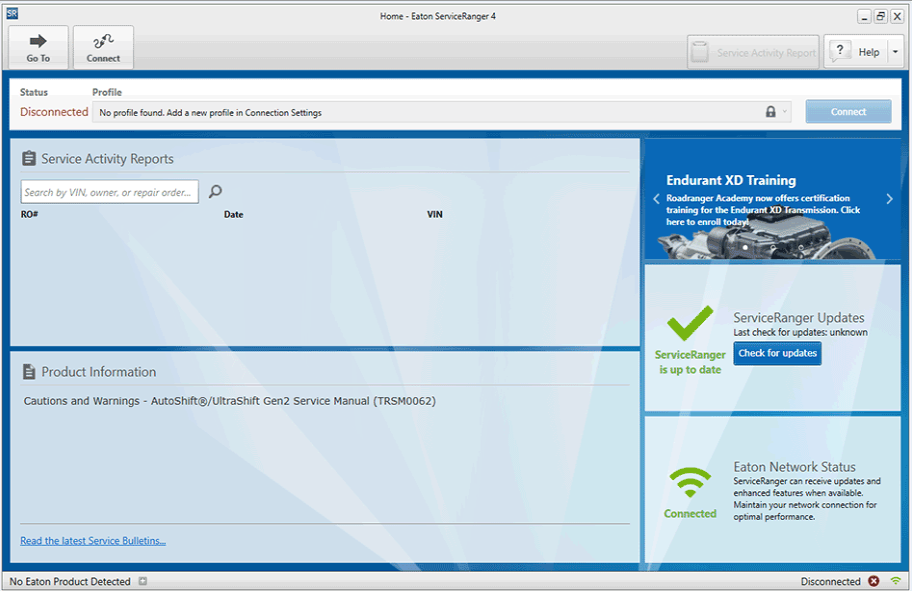The image size is (912, 591).
Task: Click the Service Activity Reports clipboard icon
Action: tap(28, 158)
